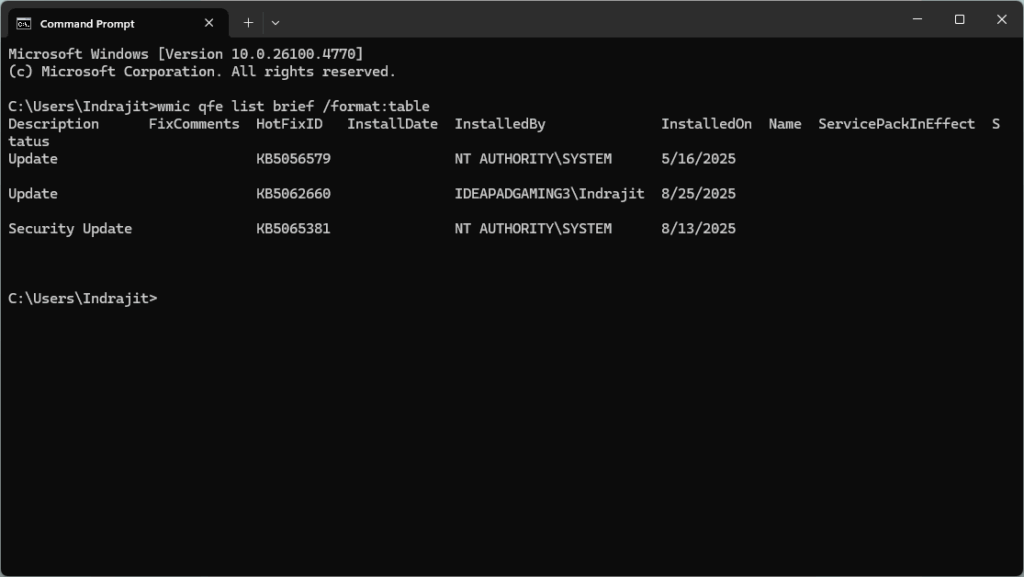Screen dimensions: 1024x577
Task: Click the Microsoft Windows version line
Action: [x=186, y=54]
